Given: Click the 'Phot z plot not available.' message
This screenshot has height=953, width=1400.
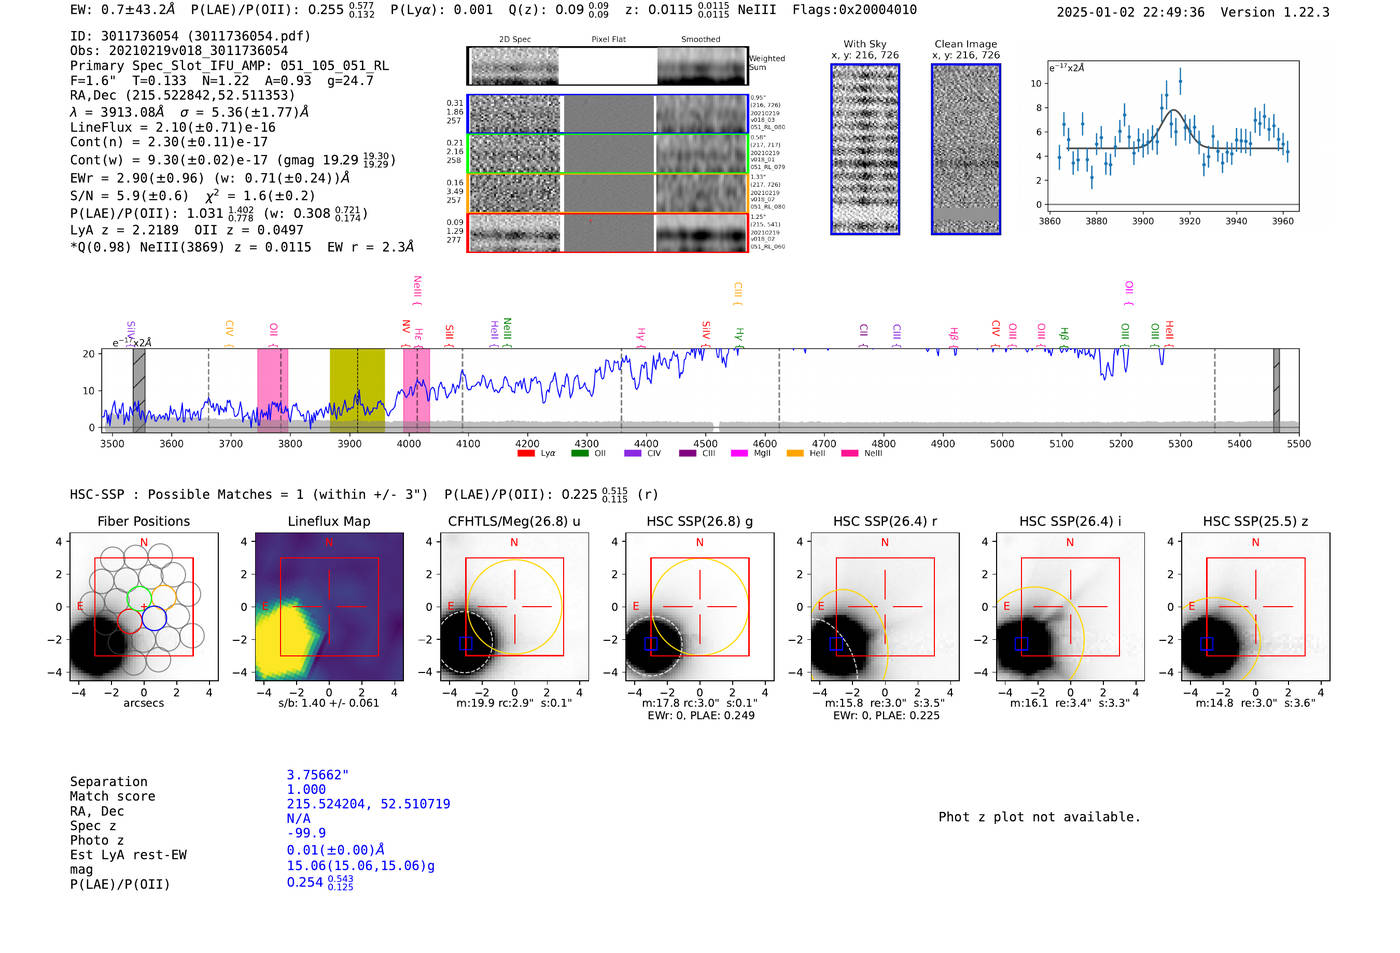Looking at the screenshot, I should (x=1039, y=817).
